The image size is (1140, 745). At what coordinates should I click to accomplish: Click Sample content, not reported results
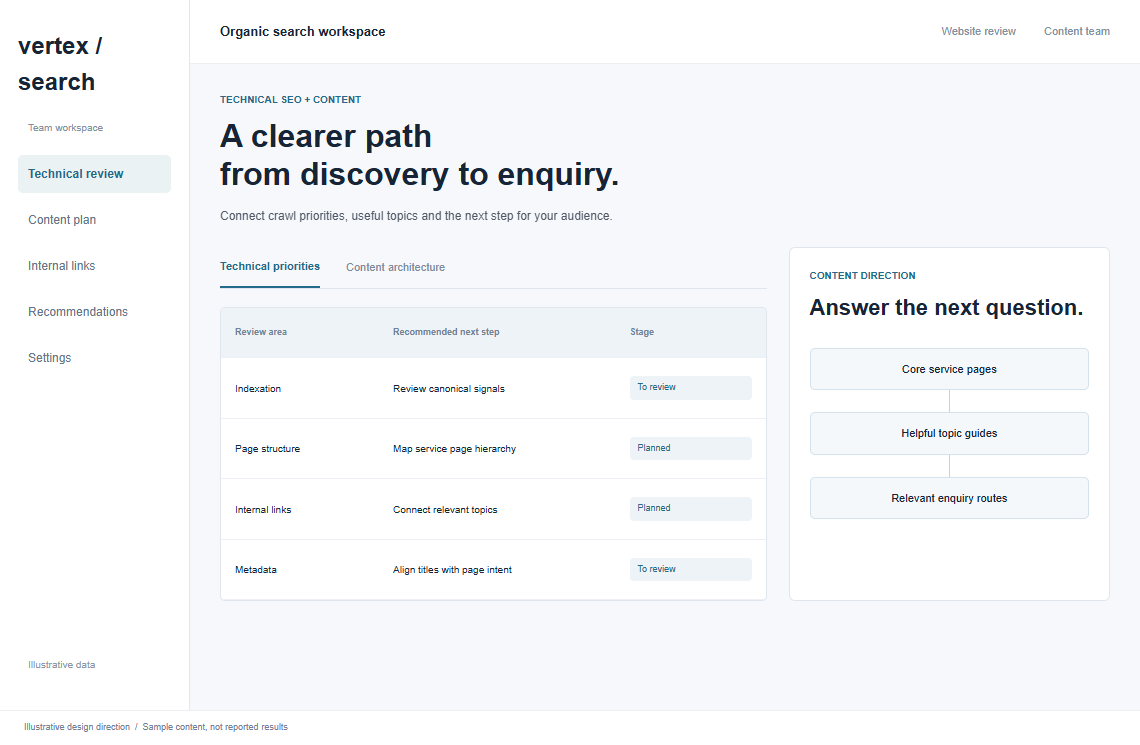[215, 727]
